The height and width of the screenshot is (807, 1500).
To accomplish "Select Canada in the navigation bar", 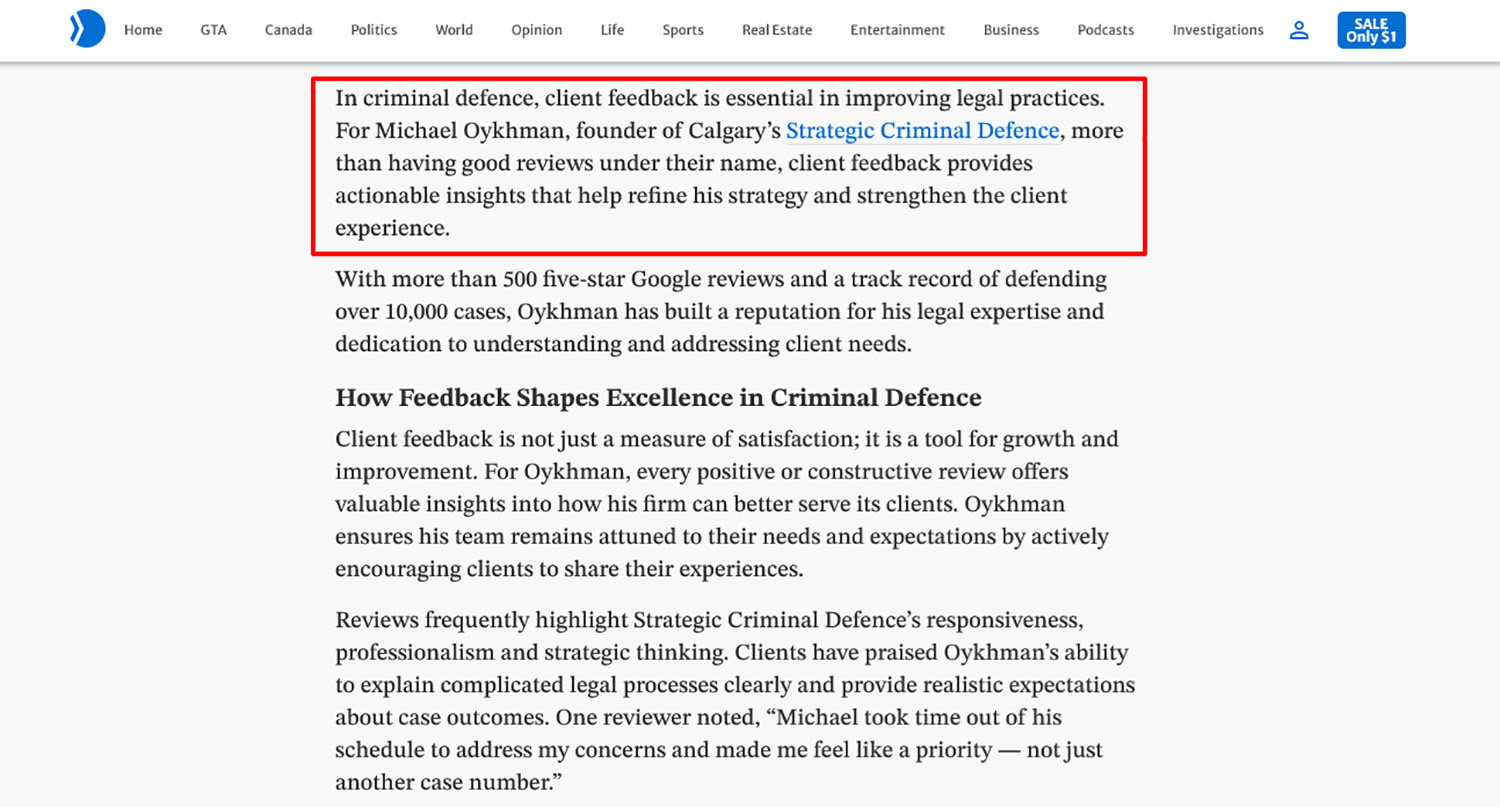I will (289, 30).
